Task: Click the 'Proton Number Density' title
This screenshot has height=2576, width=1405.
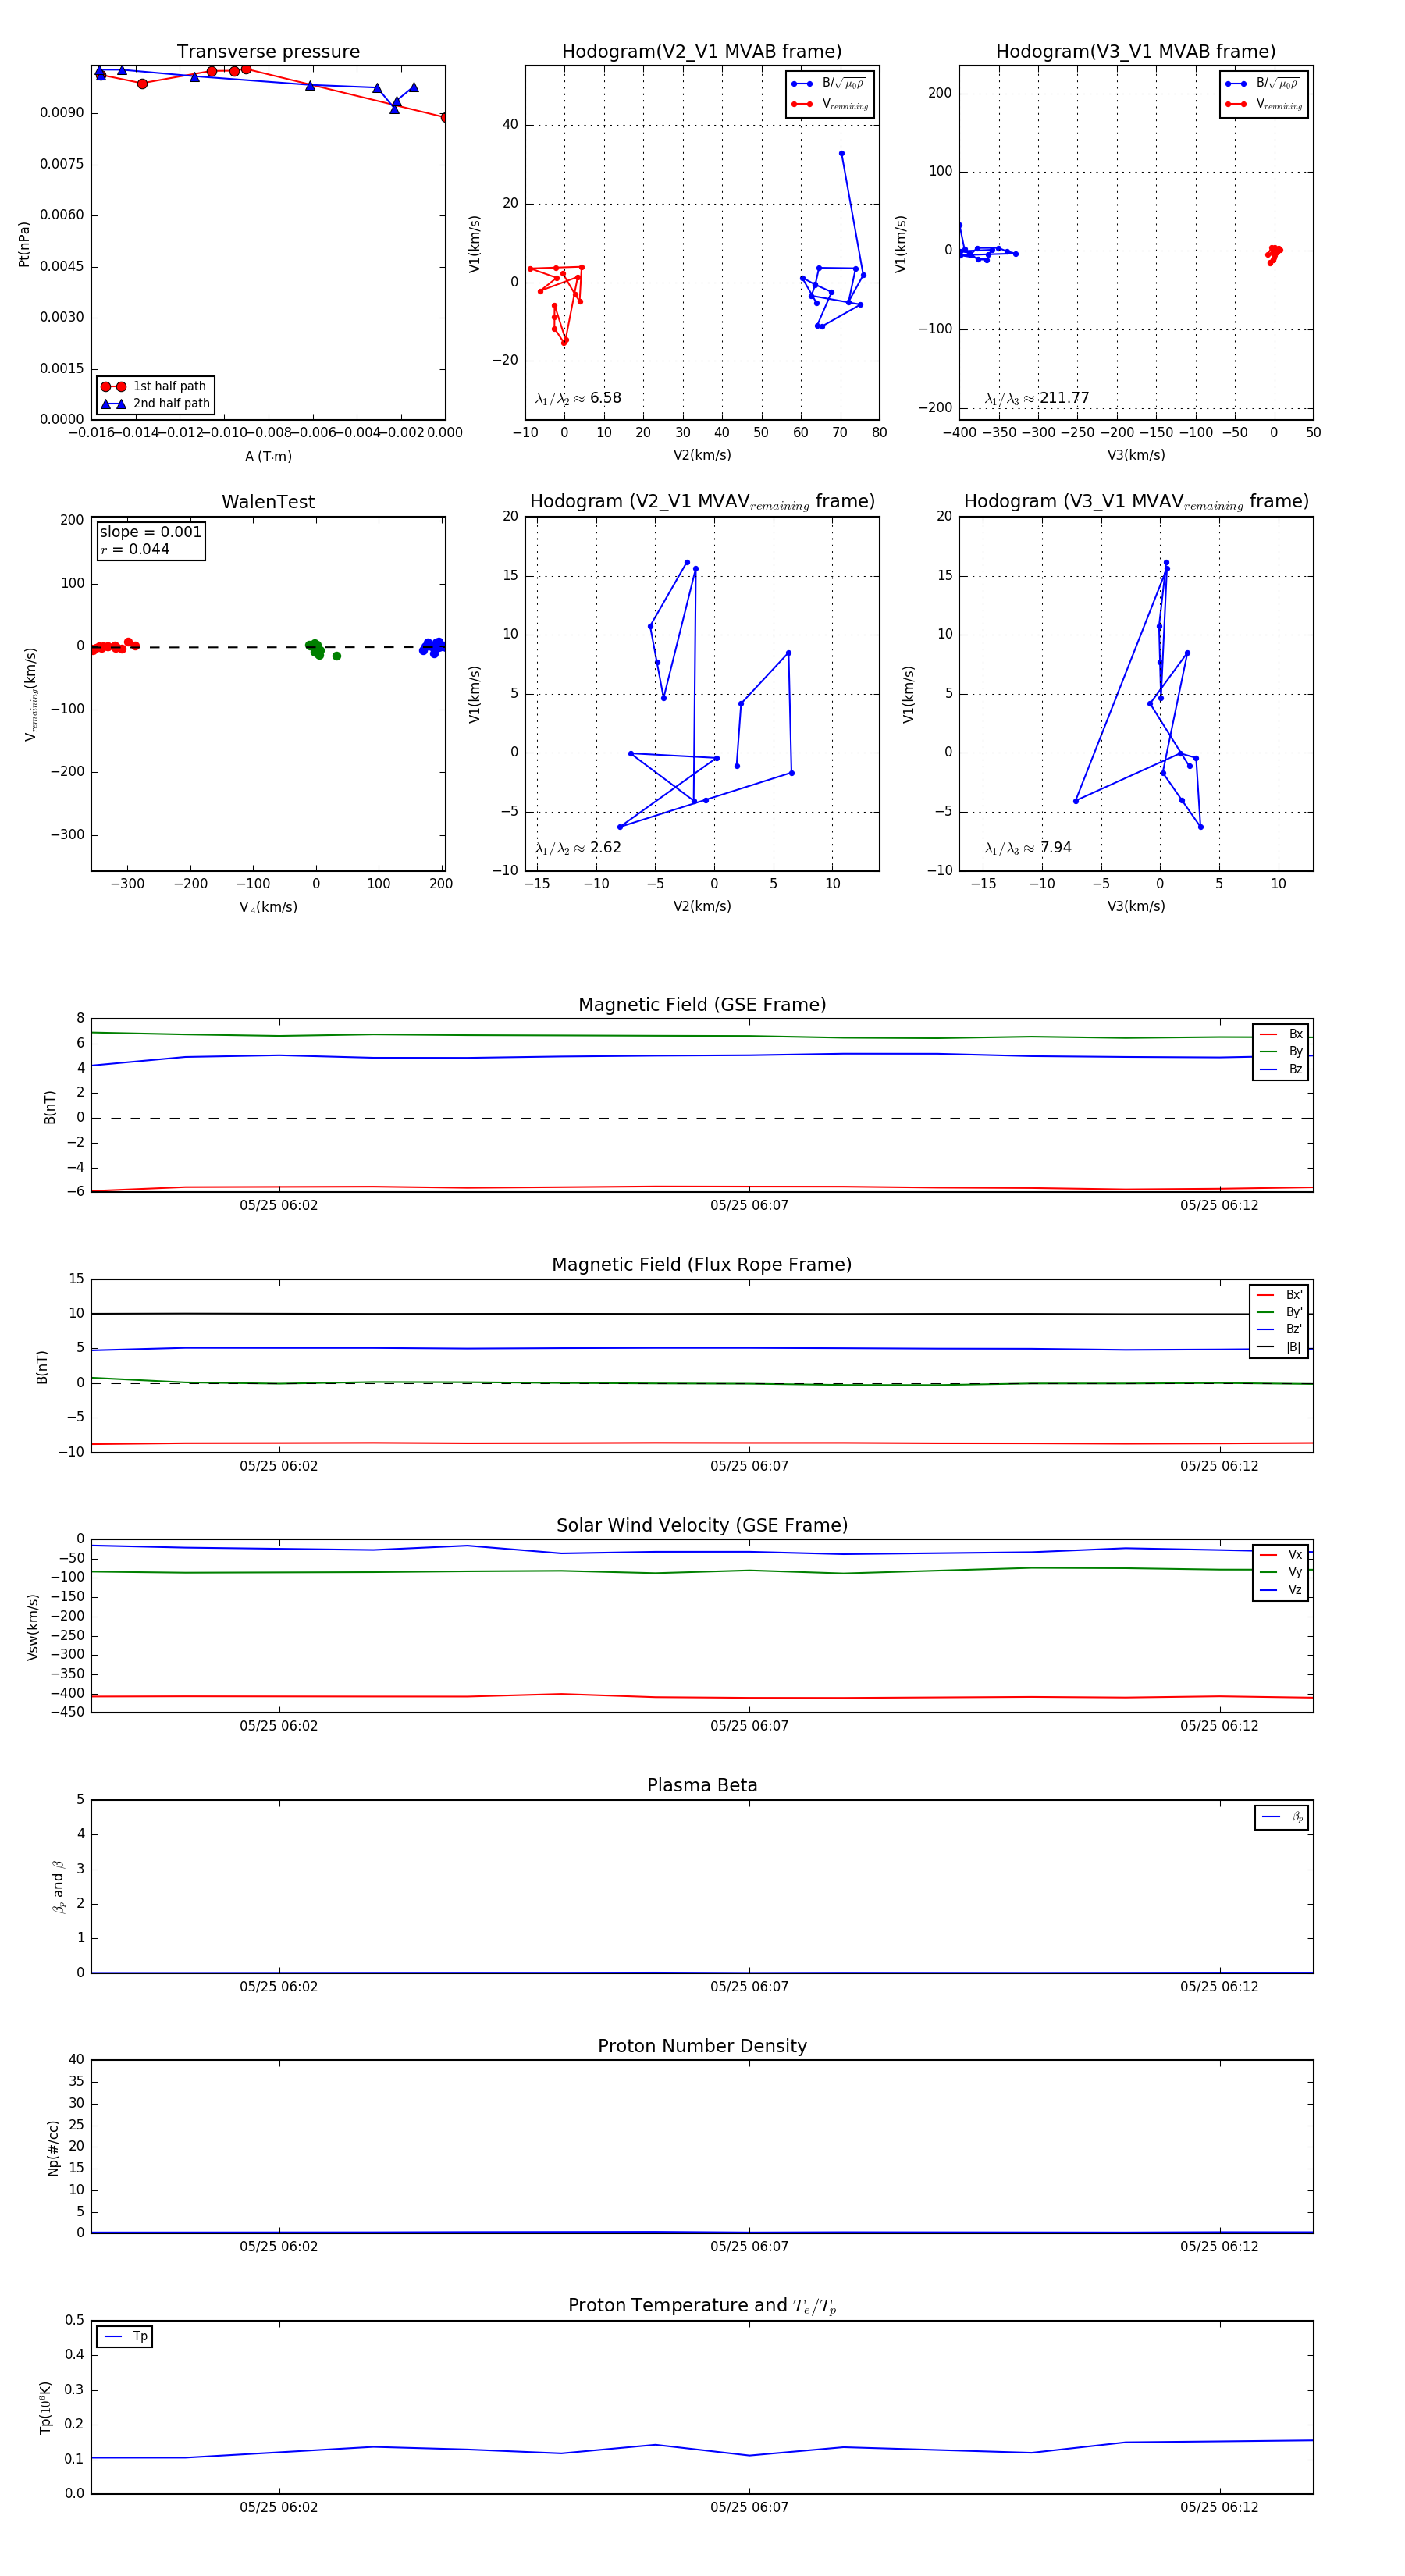Action: [x=702, y=2046]
